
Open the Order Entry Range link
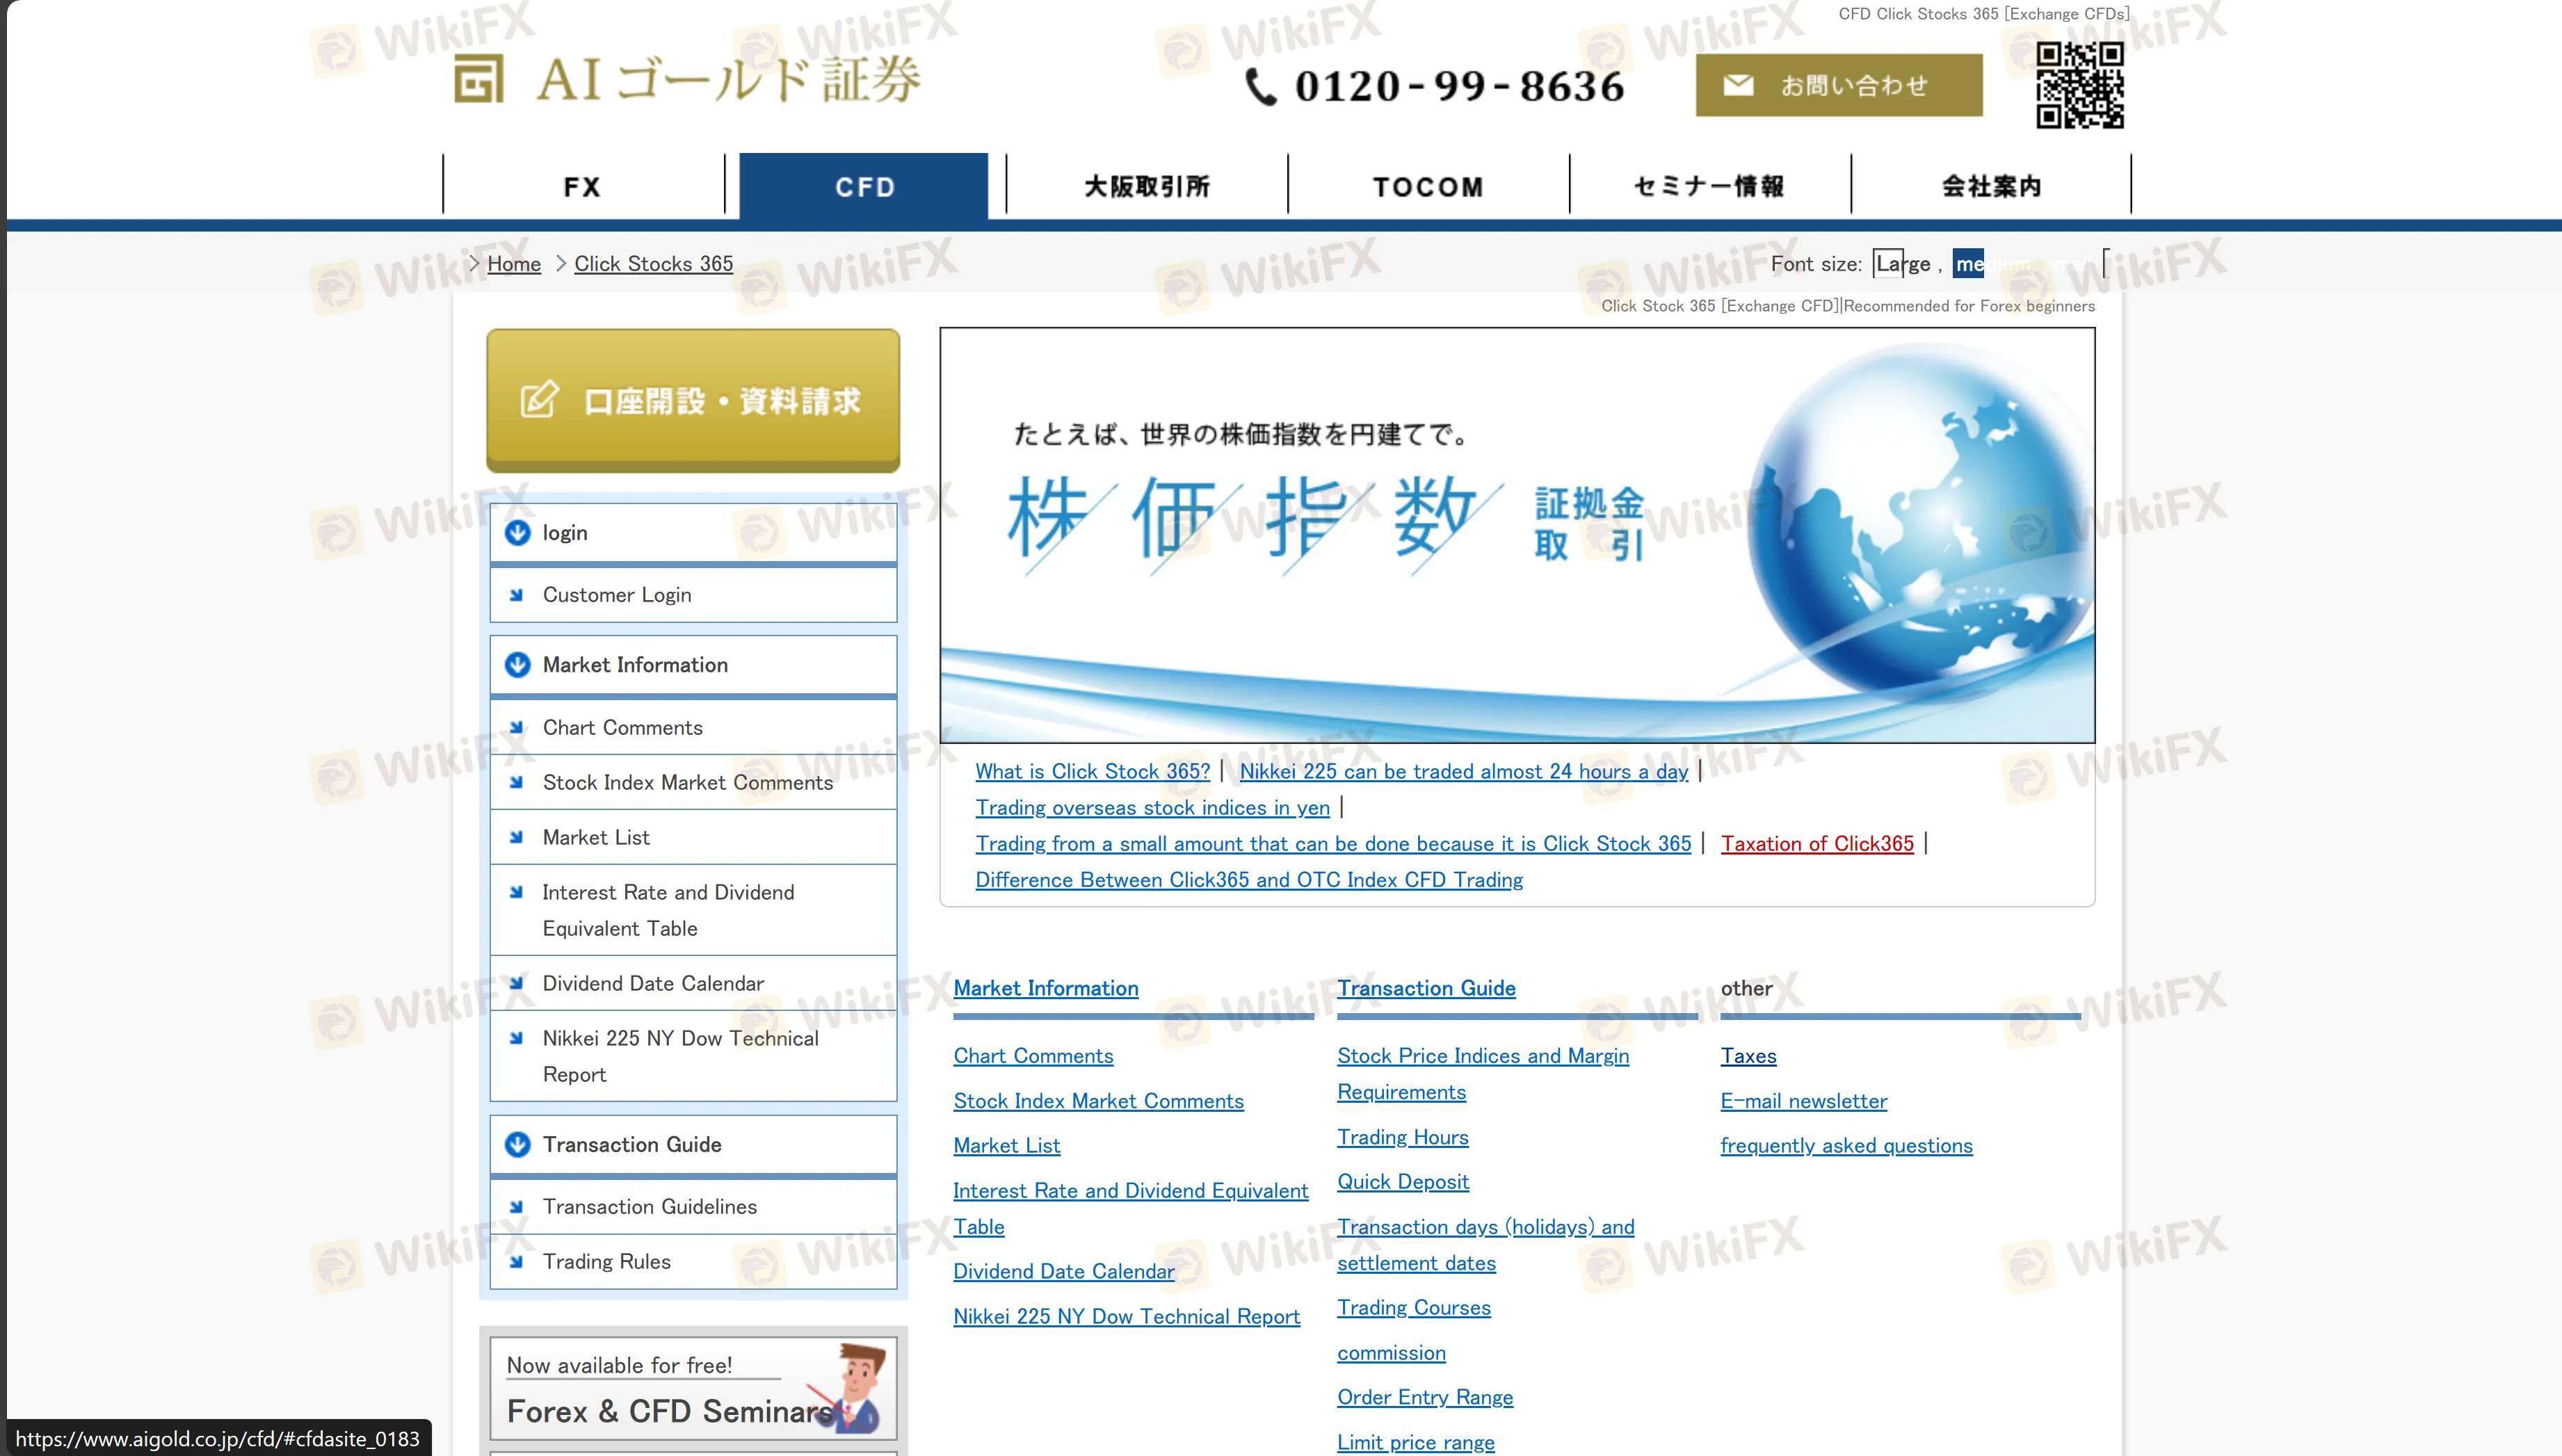click(1424, 1398)
